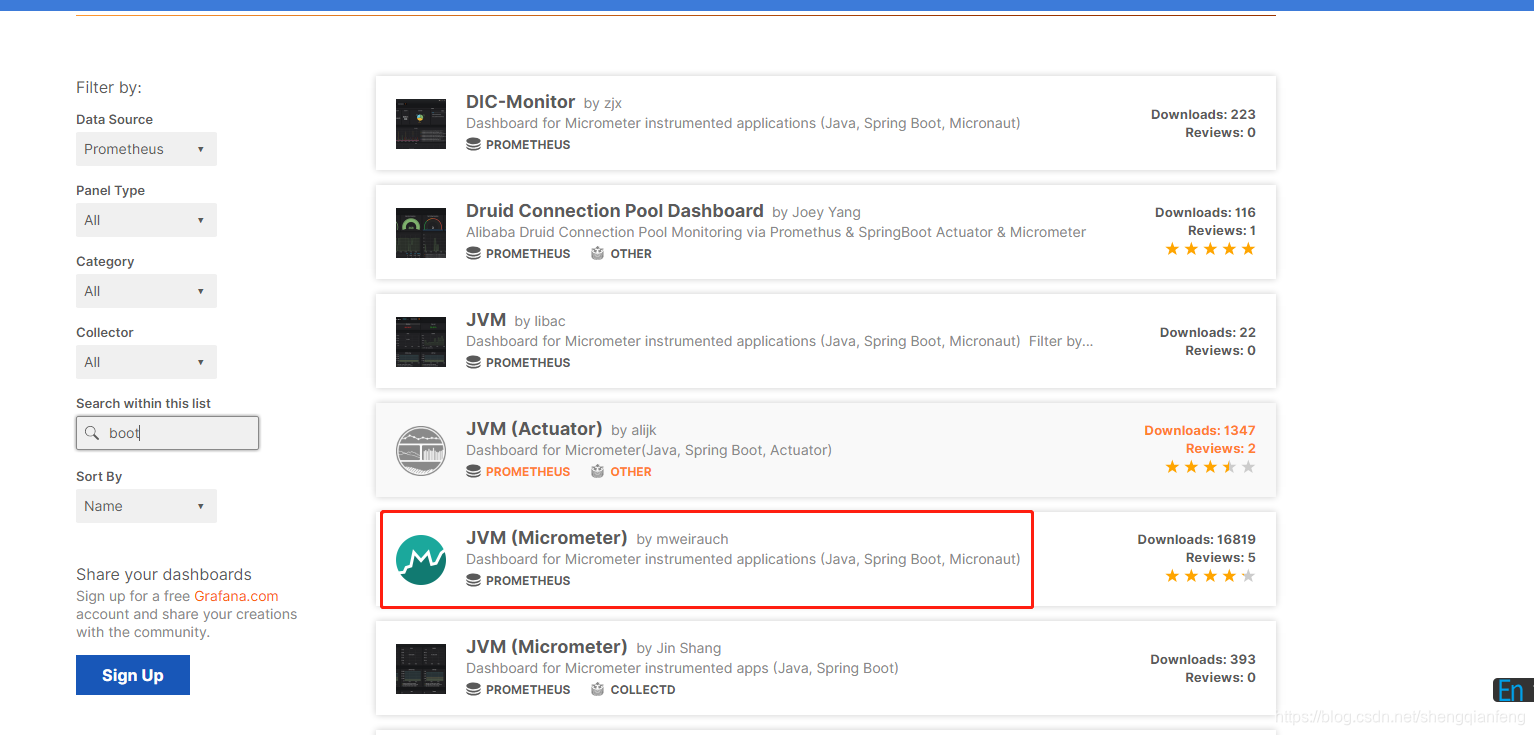Click the Search within this list field

click(x=167, y=433)
